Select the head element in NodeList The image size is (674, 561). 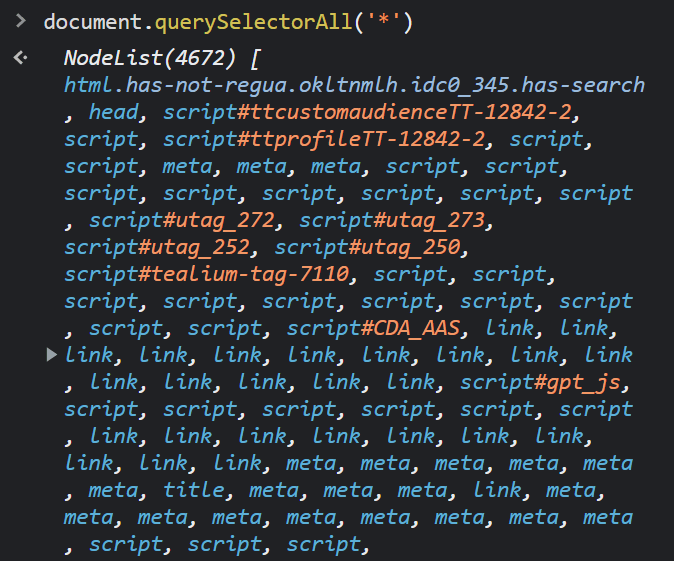(x=113, y=112)
